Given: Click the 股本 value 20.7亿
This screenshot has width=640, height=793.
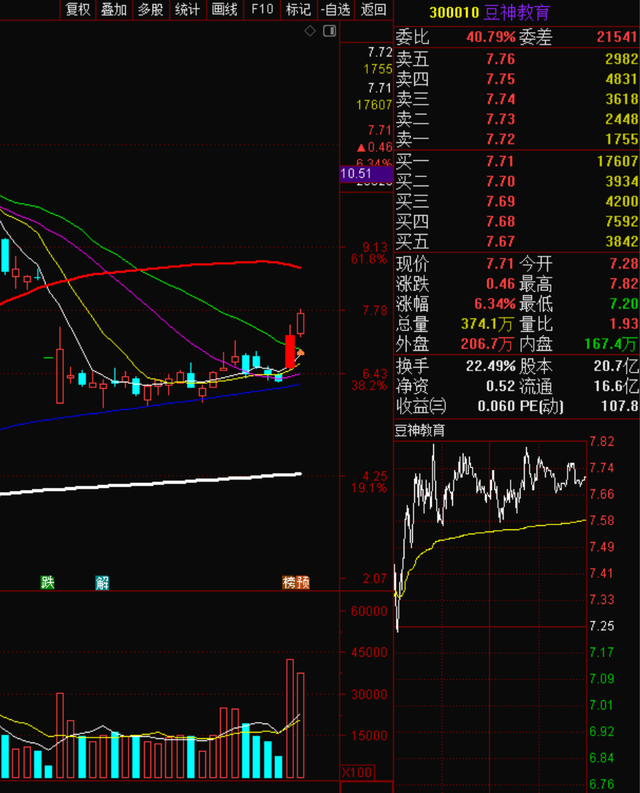Looking at the screenshot, I should [x=616, y=366].
